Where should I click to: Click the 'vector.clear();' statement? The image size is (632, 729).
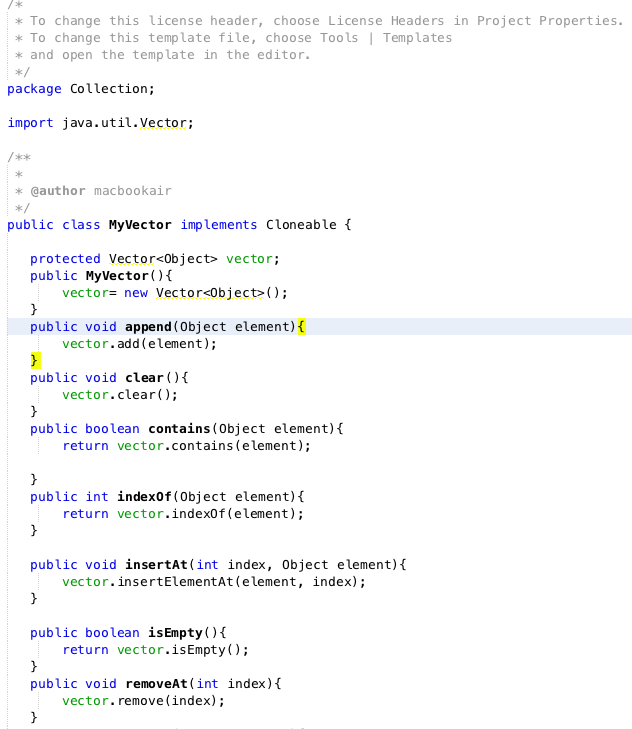pyautogui.click(x=120, y=395)
